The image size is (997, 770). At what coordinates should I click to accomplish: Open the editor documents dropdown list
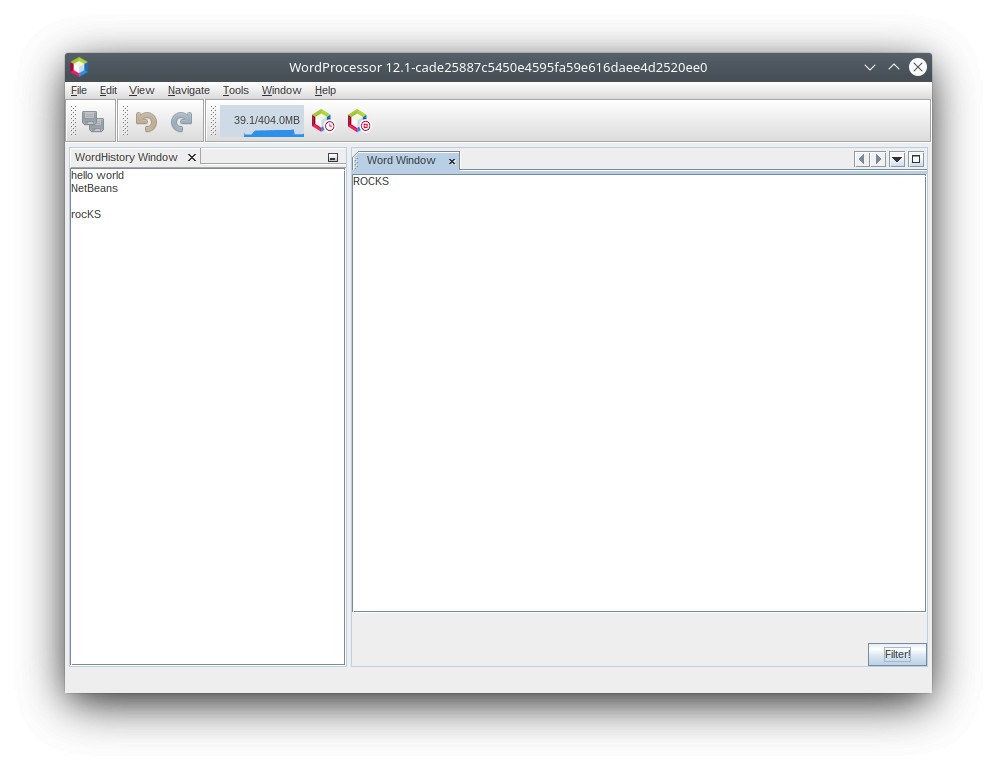tap(897, 159)
